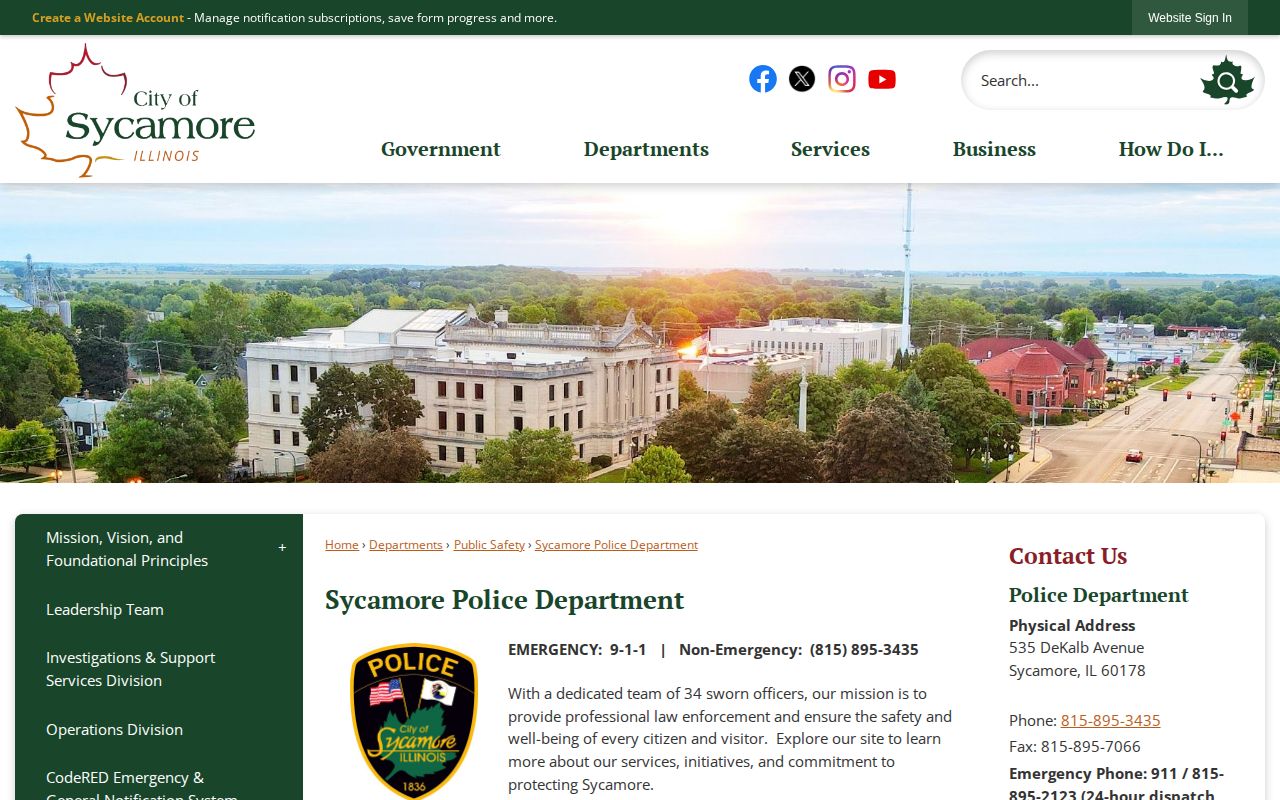
Task: Open the Business menu
Action: [x=994, y=149]
